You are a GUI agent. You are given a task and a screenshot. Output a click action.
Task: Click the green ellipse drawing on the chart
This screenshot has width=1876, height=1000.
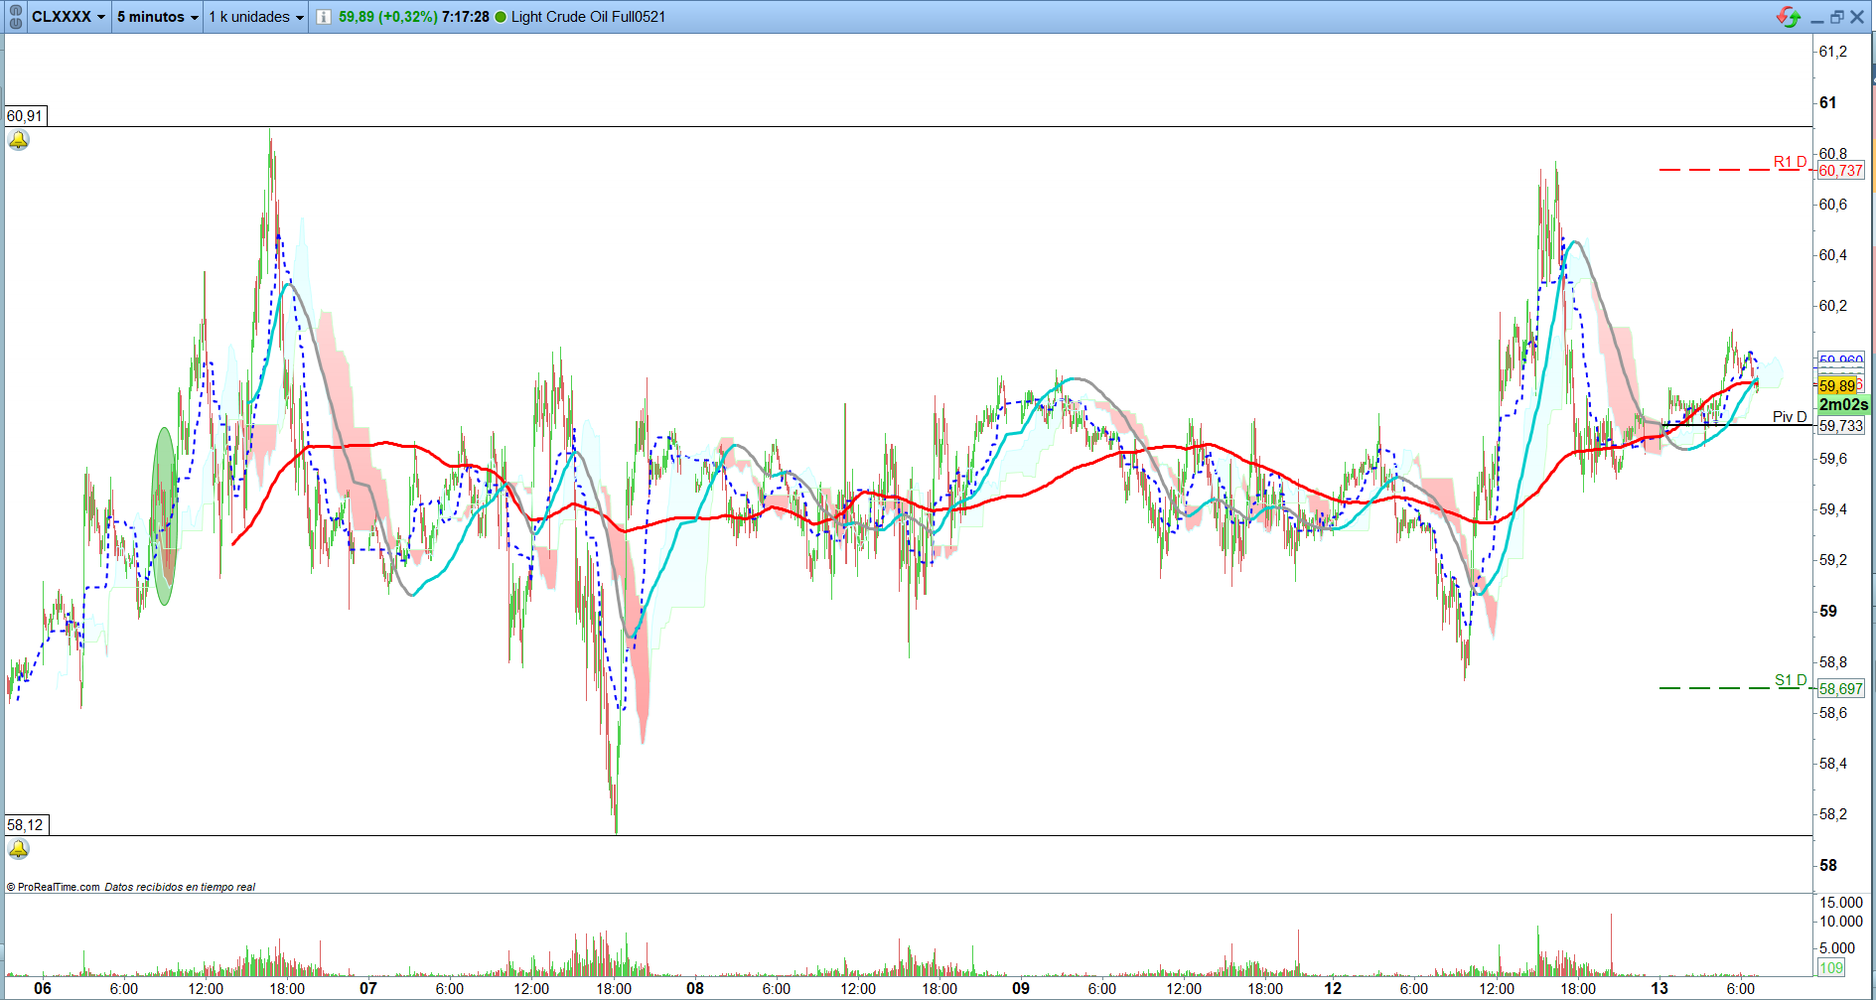click(164, 516)
